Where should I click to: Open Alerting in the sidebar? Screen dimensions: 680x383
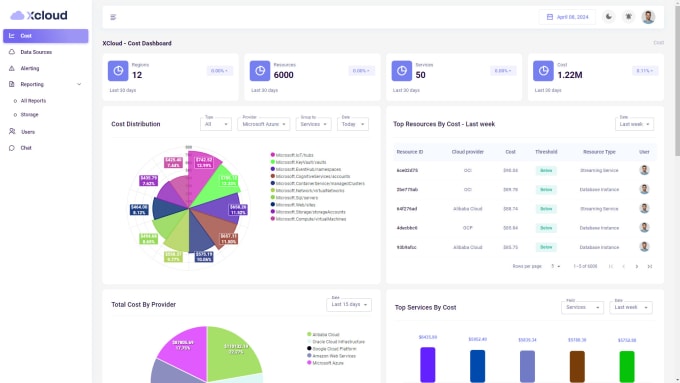coord(46,68)
